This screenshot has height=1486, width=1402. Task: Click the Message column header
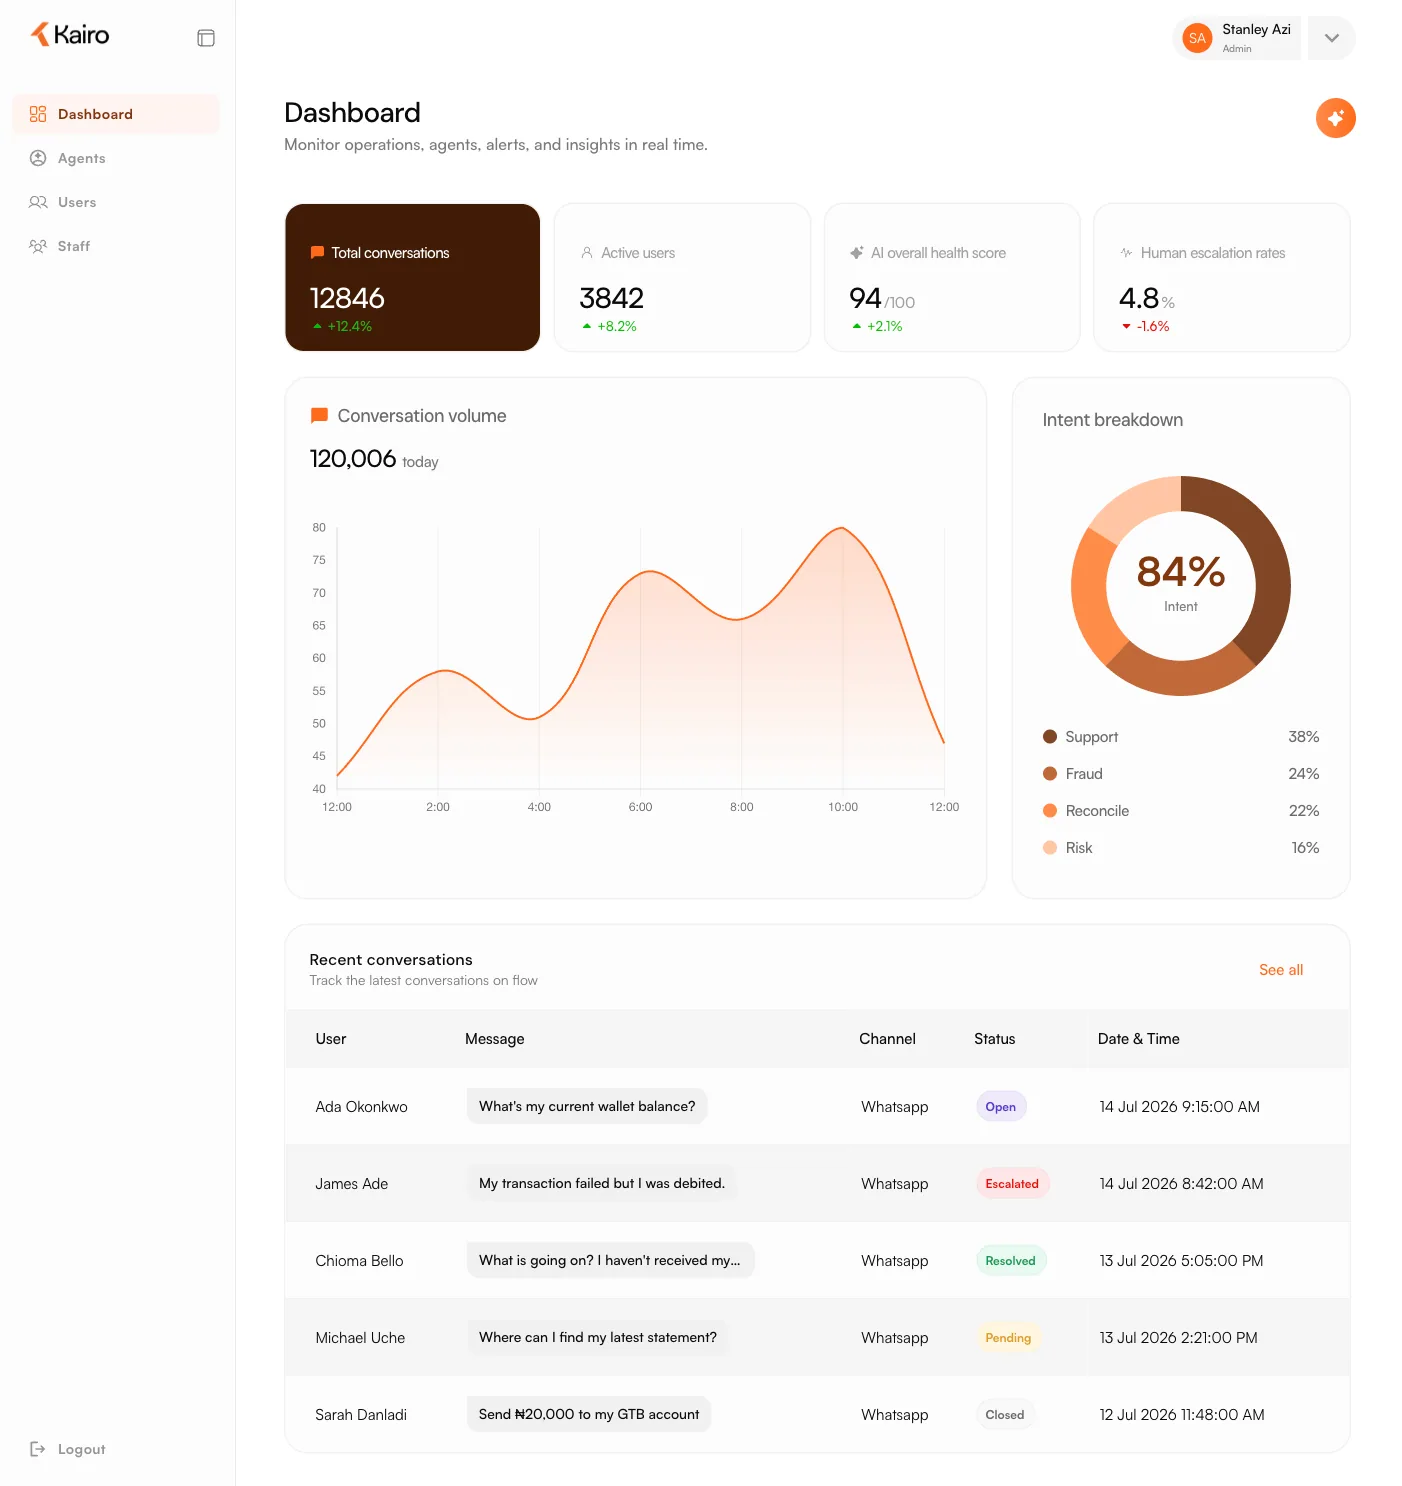[x=494, y=1039]
